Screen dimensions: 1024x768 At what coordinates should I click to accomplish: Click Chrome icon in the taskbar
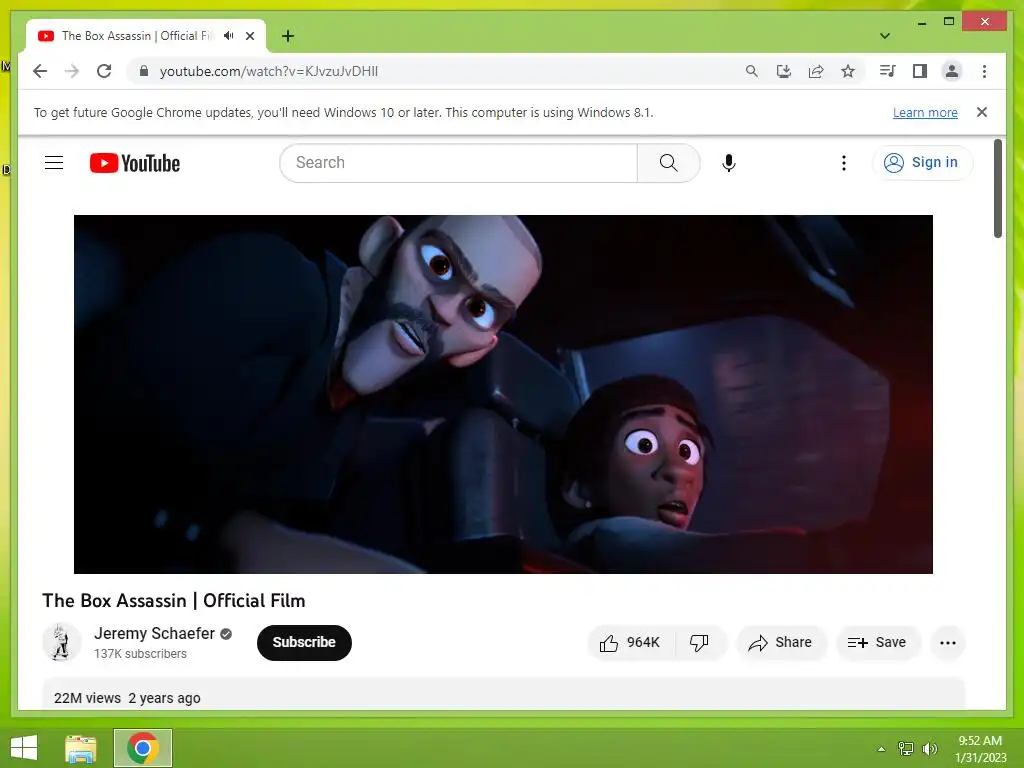(143, 748)
